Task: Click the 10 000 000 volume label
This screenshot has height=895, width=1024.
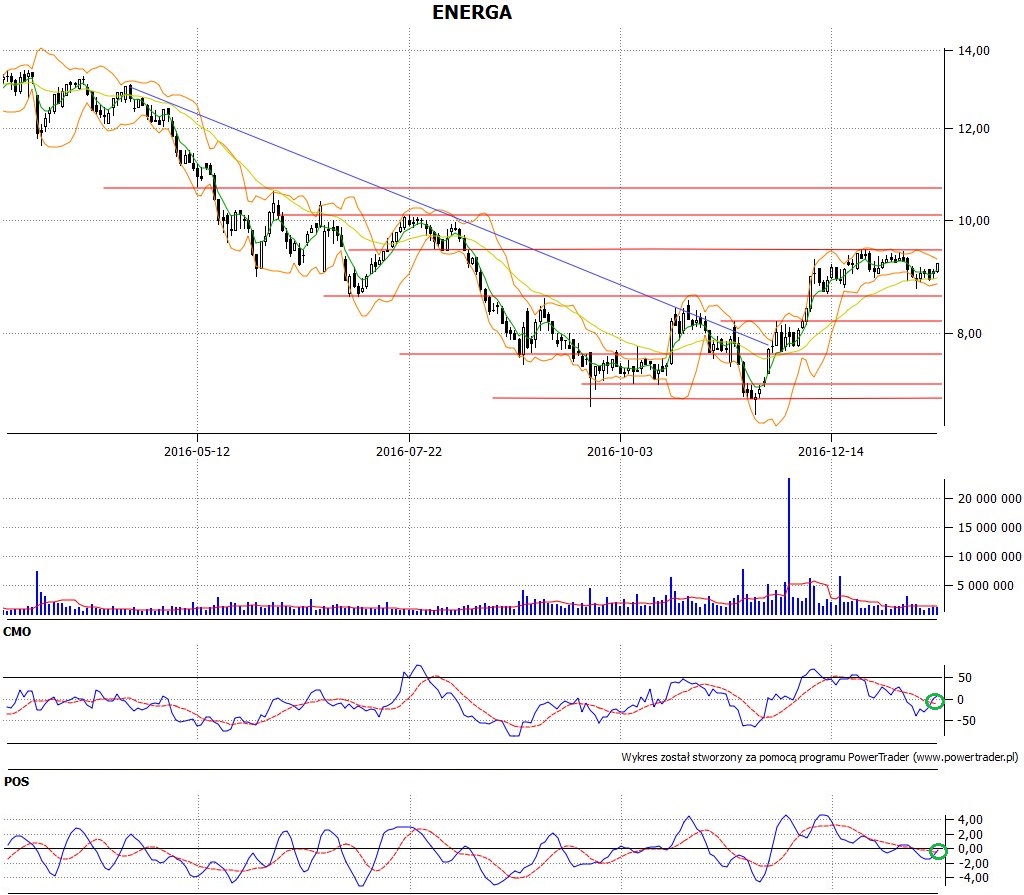Action: click(x=989, y=557)
